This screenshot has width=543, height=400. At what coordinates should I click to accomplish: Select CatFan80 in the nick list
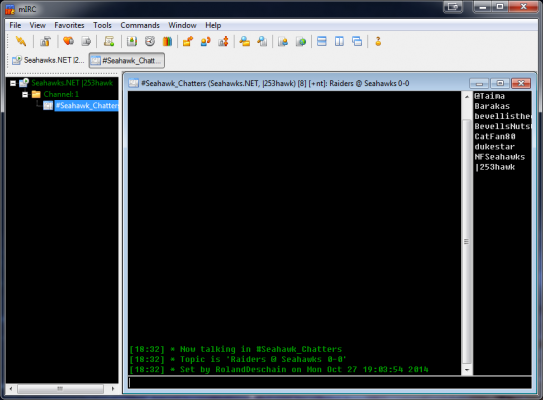pos(495,136)
